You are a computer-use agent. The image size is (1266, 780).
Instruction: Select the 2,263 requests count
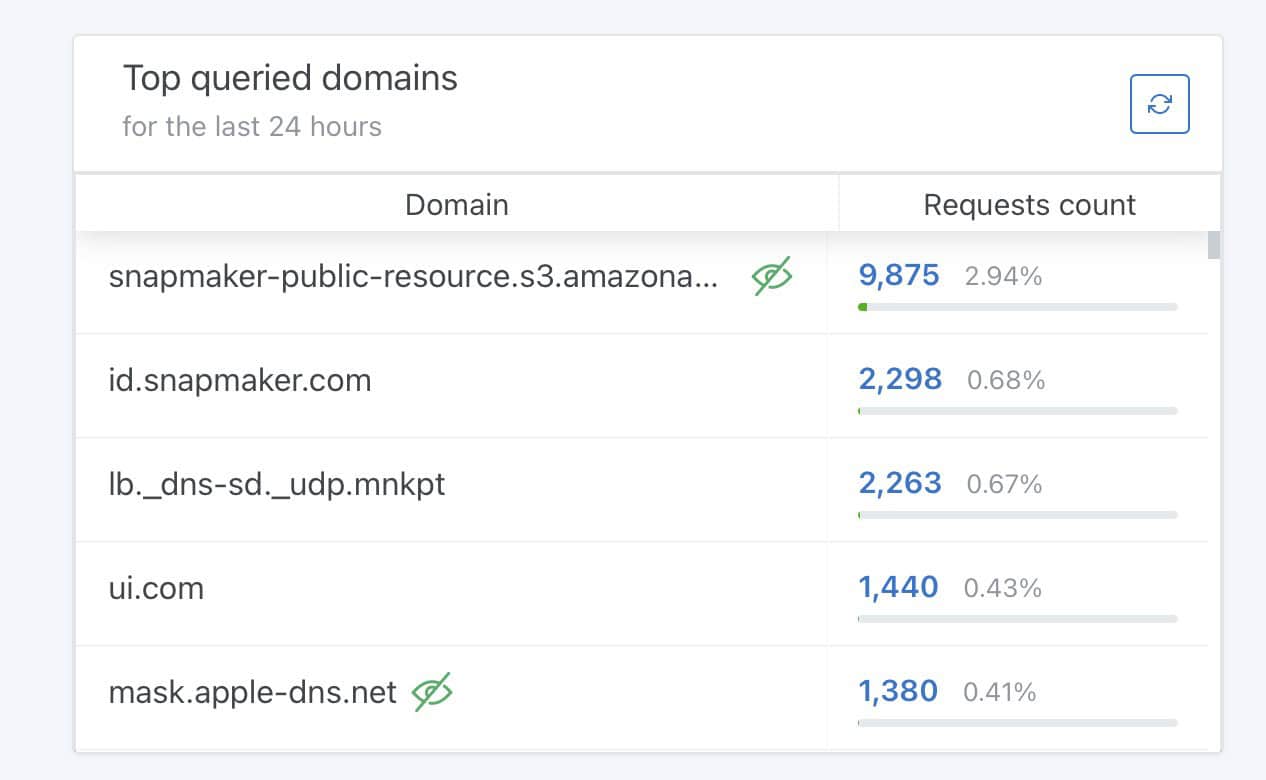tap(900, 484)
